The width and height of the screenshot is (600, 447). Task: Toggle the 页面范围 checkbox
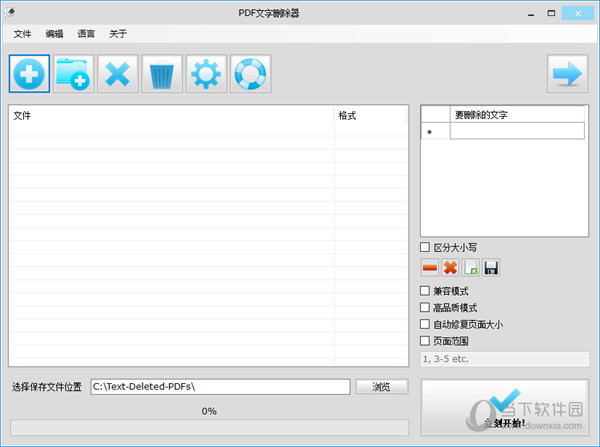click(425, 341)
